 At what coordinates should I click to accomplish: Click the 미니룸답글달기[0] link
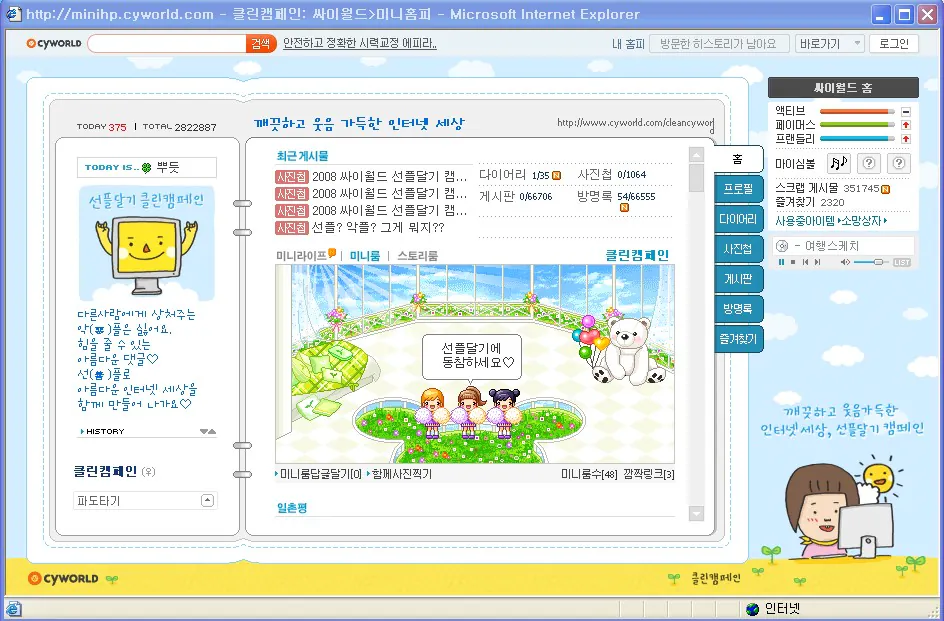point(319,474)
